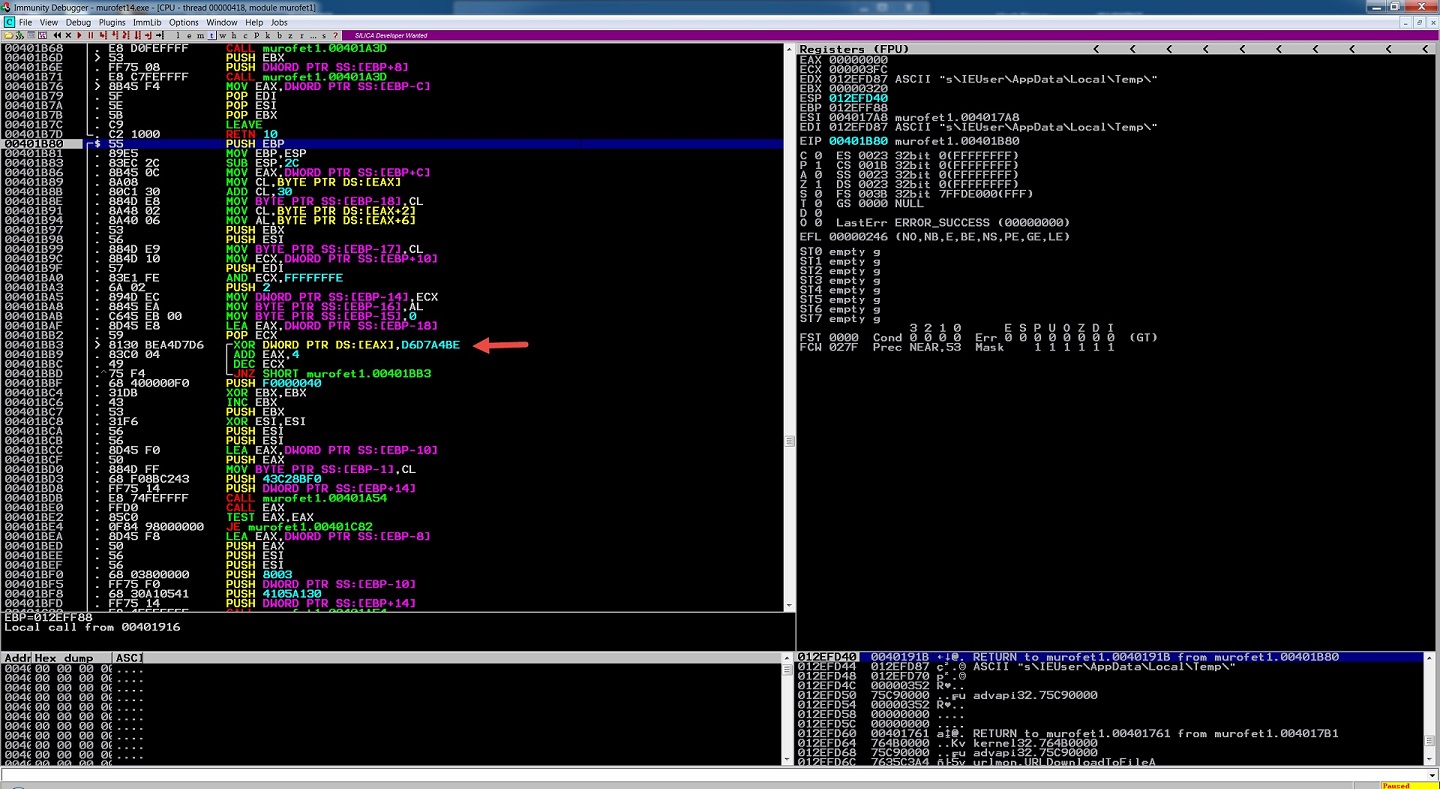Open the Help menu
Image resolution: width=1440 pixels, height=789 pixels.
254,22
